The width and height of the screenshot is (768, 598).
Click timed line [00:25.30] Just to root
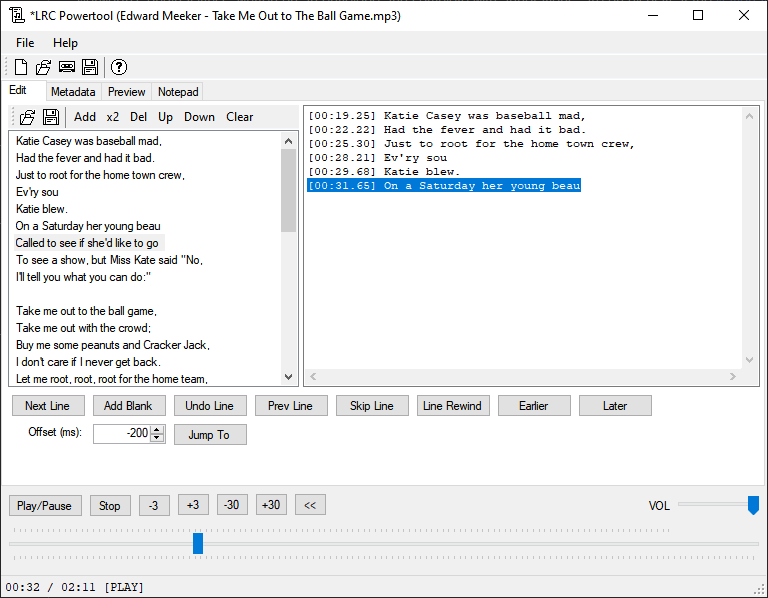pos(471,144)
